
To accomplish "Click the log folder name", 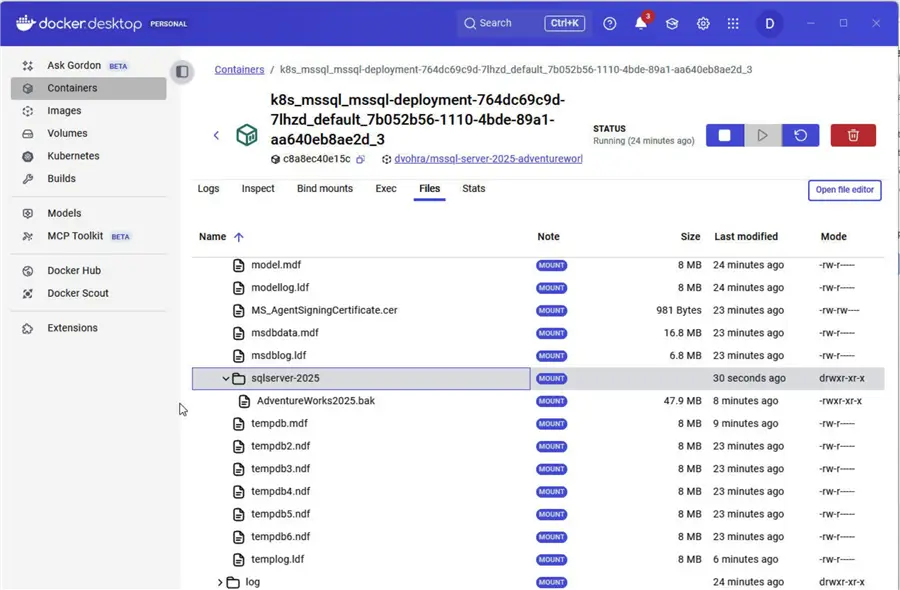I will click(x=253, y=582).
